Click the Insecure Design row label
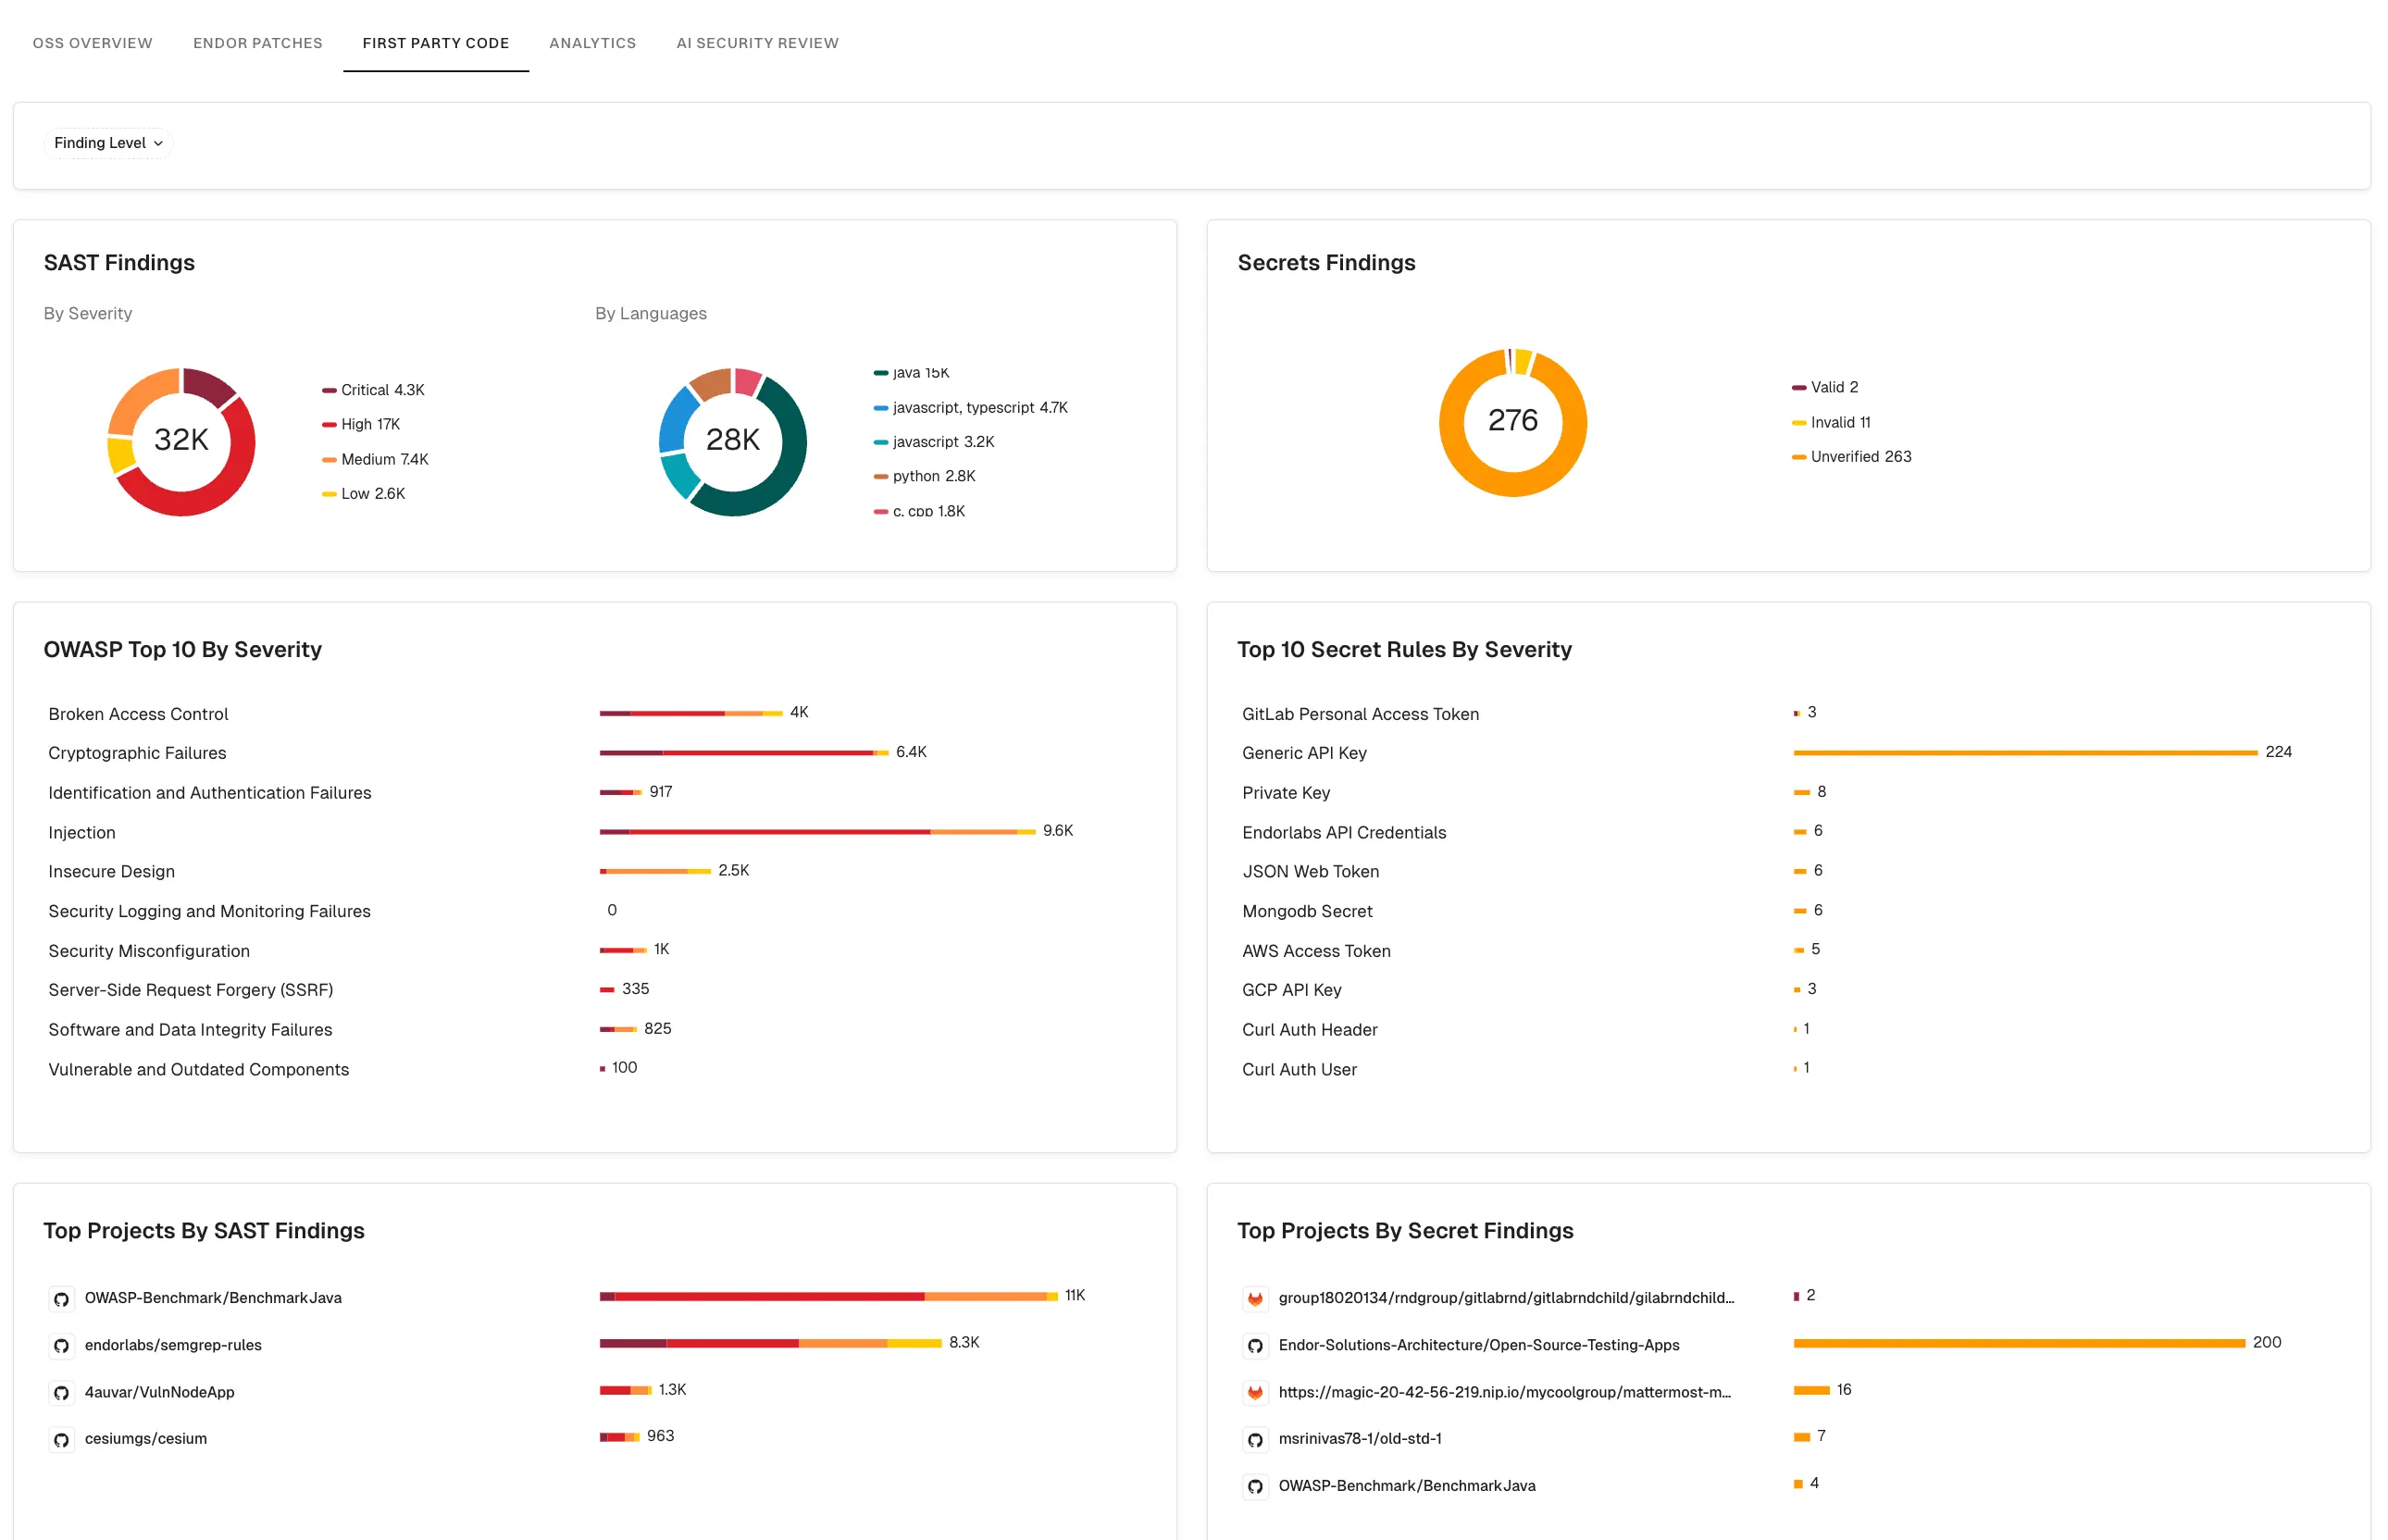Screen dimensions: 2388x1540 pyautogui.click(x=111, y=872)
